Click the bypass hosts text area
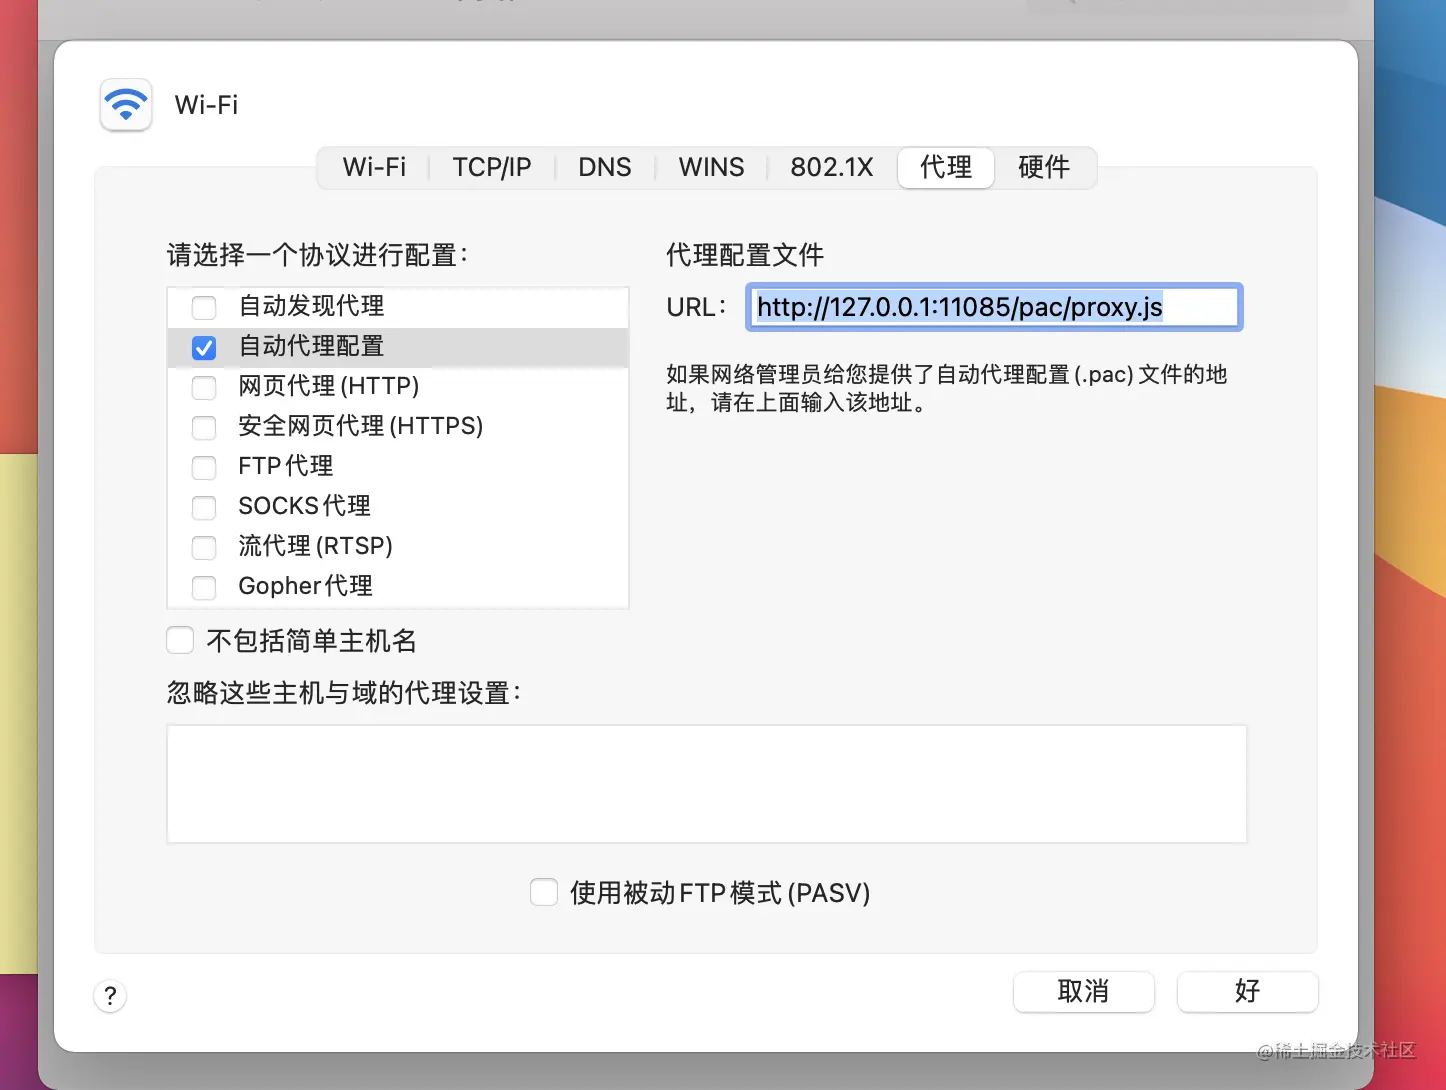1446x1090 pixels. pos(707,784)
